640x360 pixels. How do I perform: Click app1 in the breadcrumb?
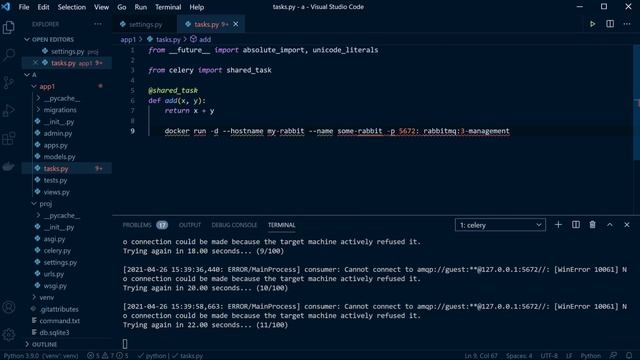pos(128,40)
